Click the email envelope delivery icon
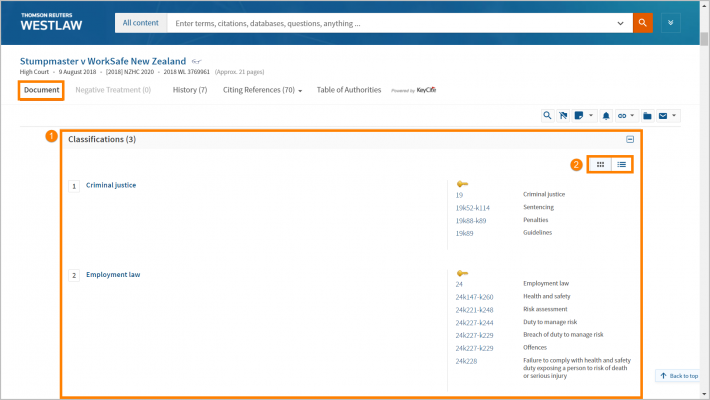The height and width of the screenshot is (400, 710). 663,116
